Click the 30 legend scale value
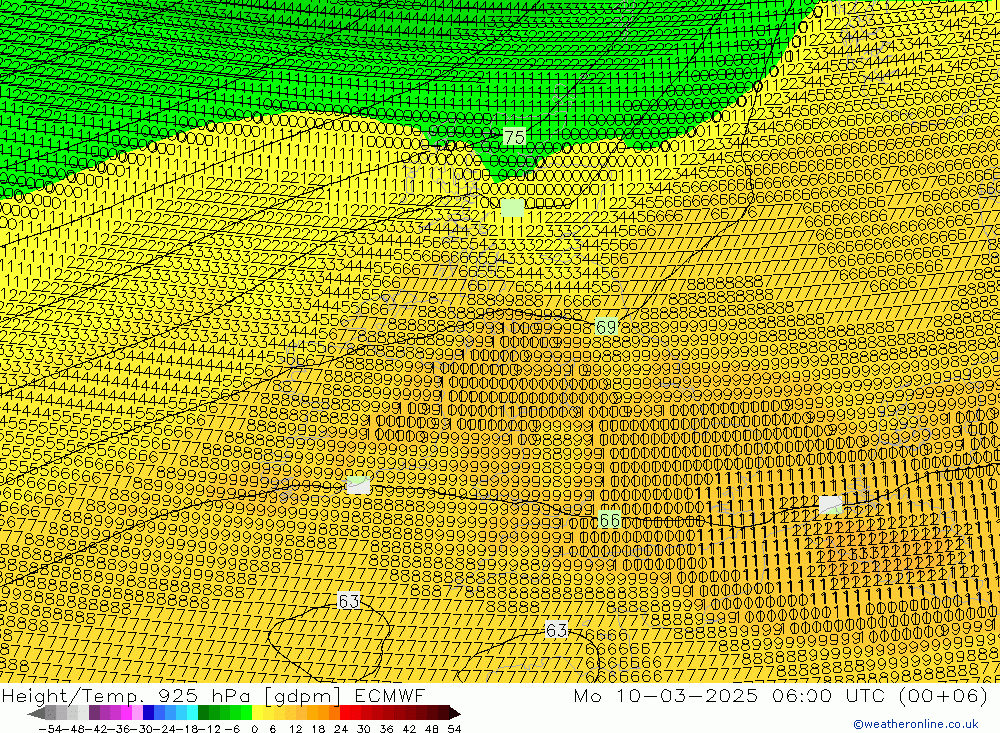 (x=364, y=729)
